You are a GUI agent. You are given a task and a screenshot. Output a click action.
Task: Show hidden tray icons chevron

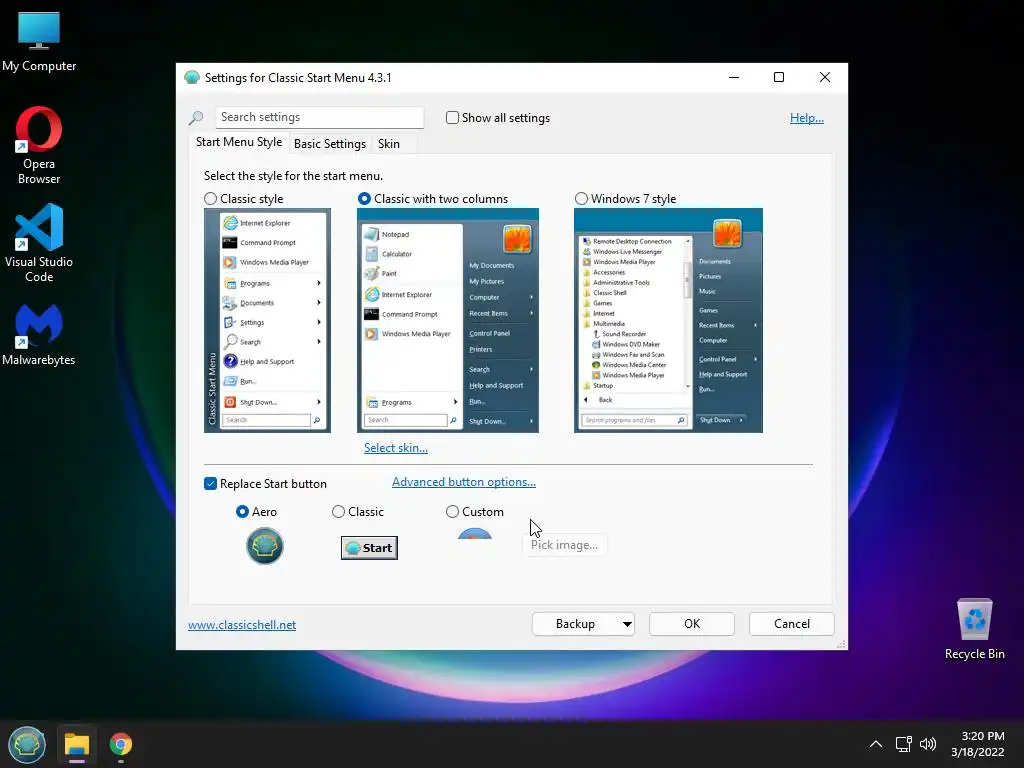[876, 744]
